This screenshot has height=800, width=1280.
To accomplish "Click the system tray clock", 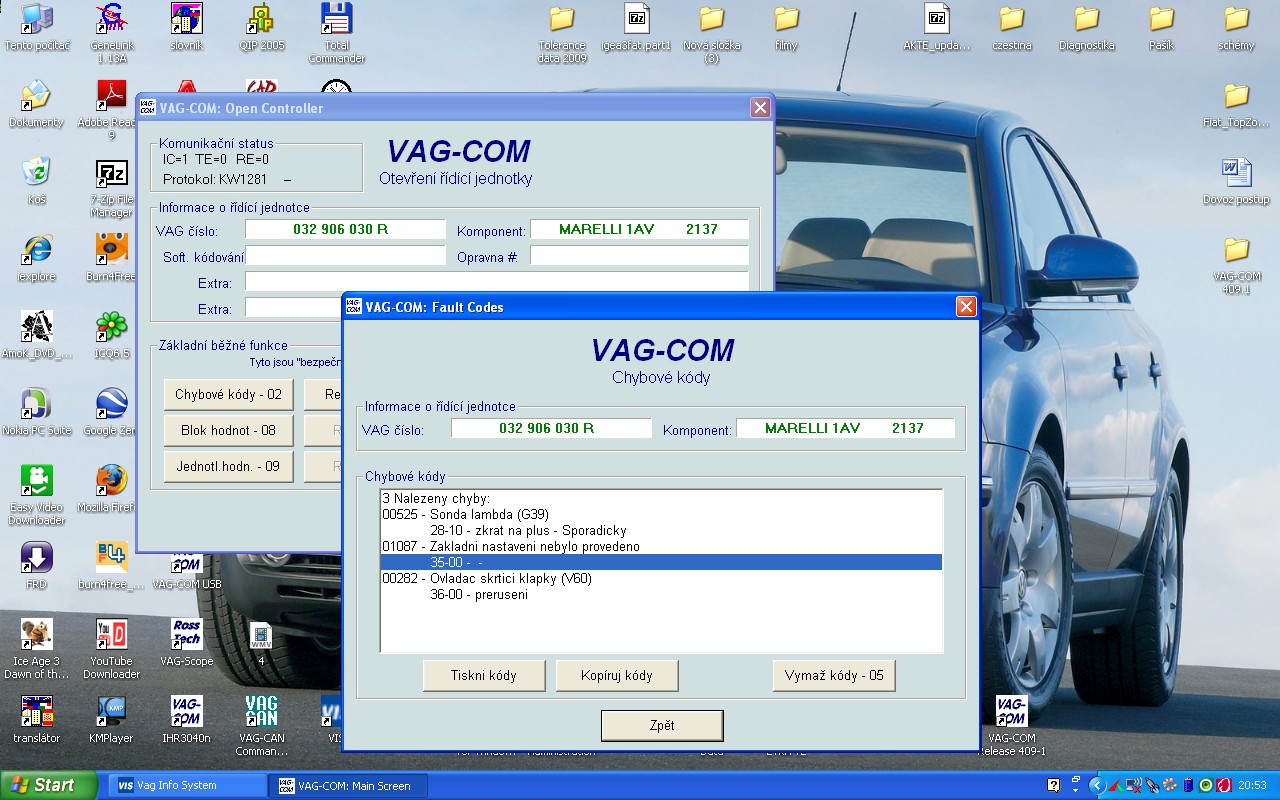I will coord(1252,786).
